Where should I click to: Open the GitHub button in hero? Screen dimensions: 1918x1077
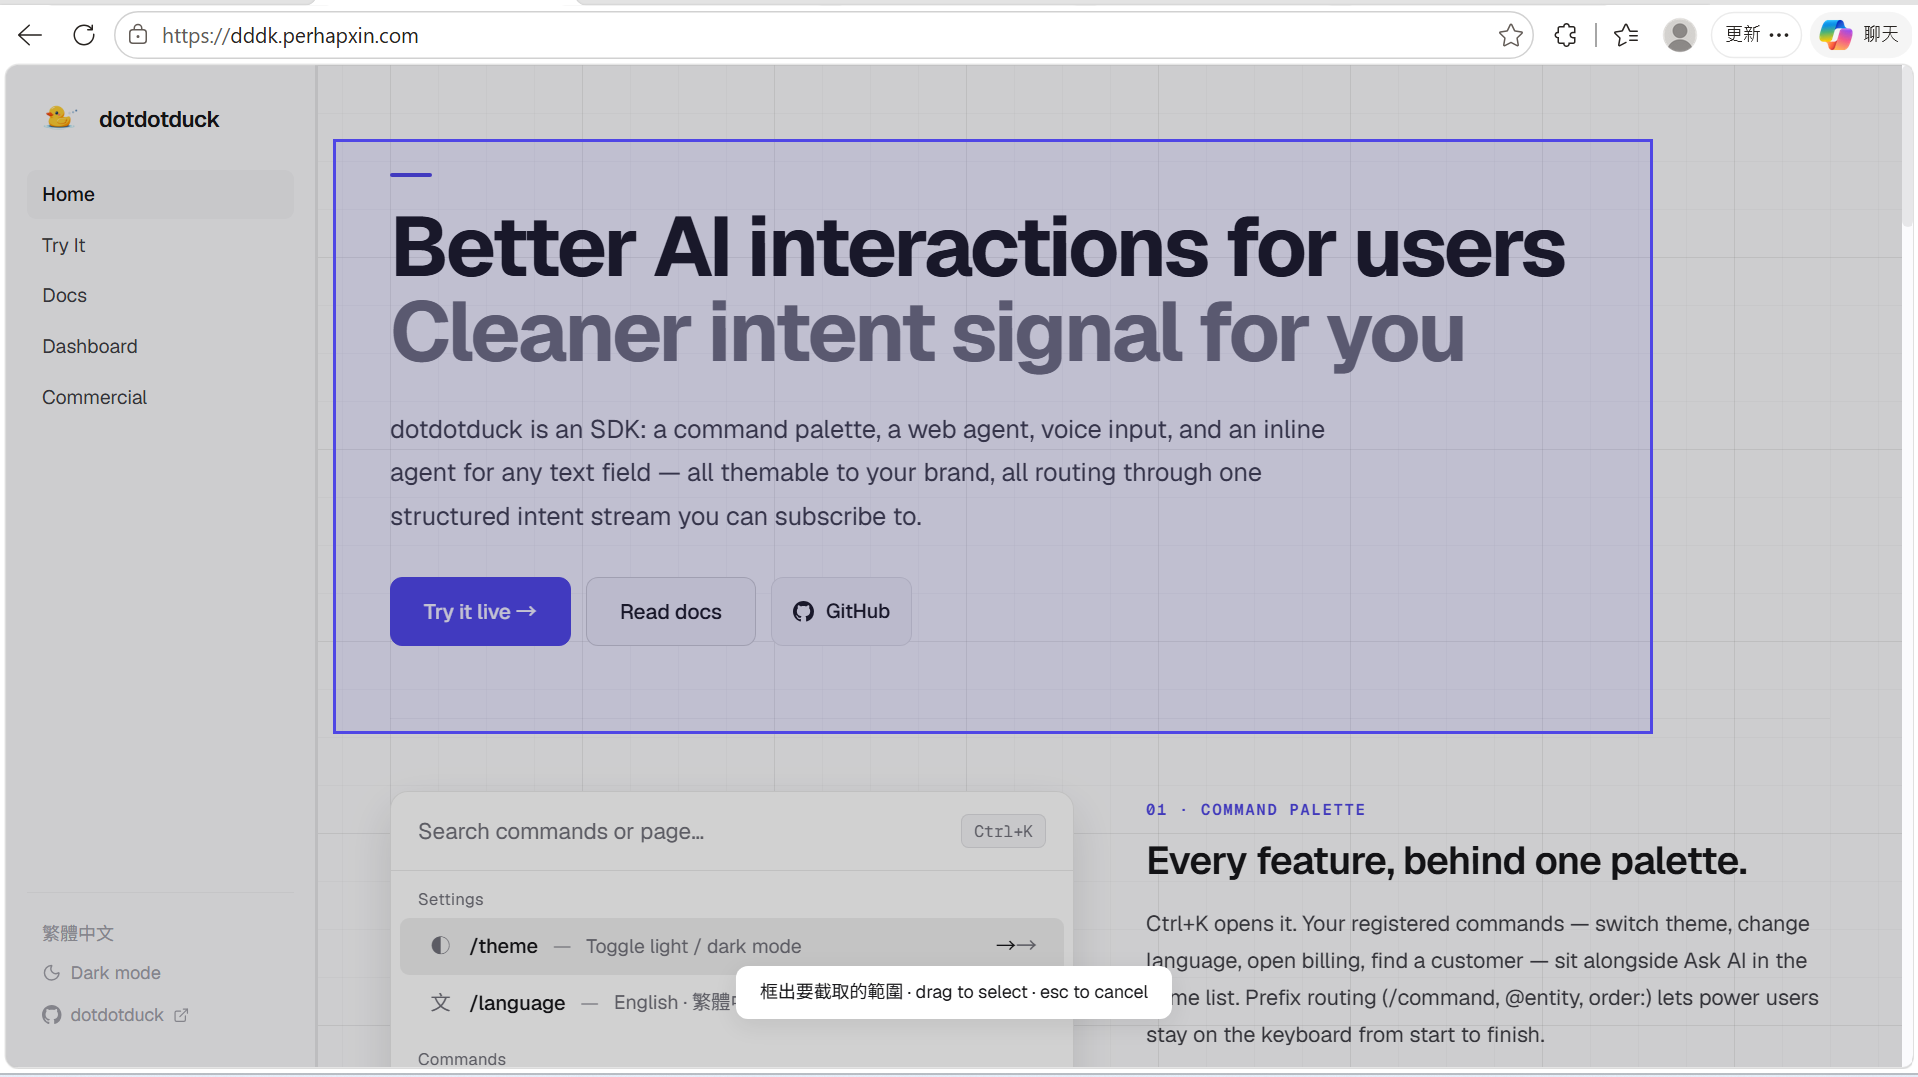tap(841, 611)
